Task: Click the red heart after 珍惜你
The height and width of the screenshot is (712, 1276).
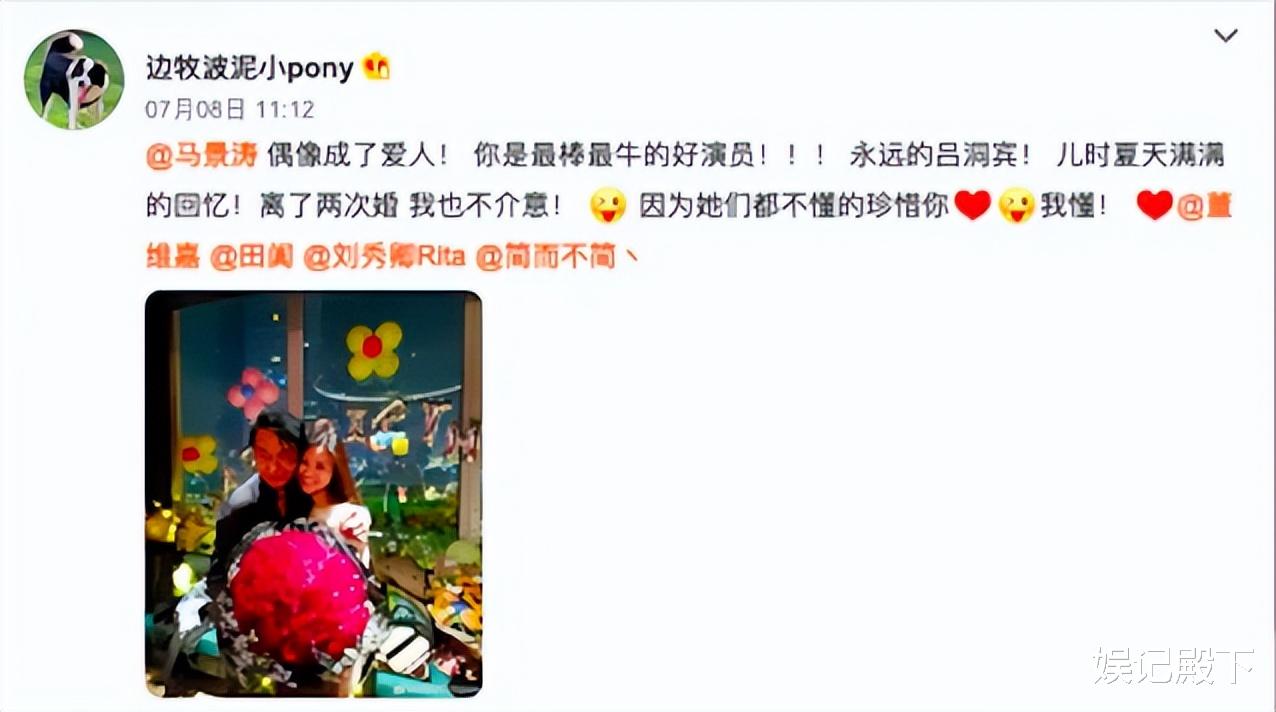Action: pyautogui.click(x=972, y=206)
